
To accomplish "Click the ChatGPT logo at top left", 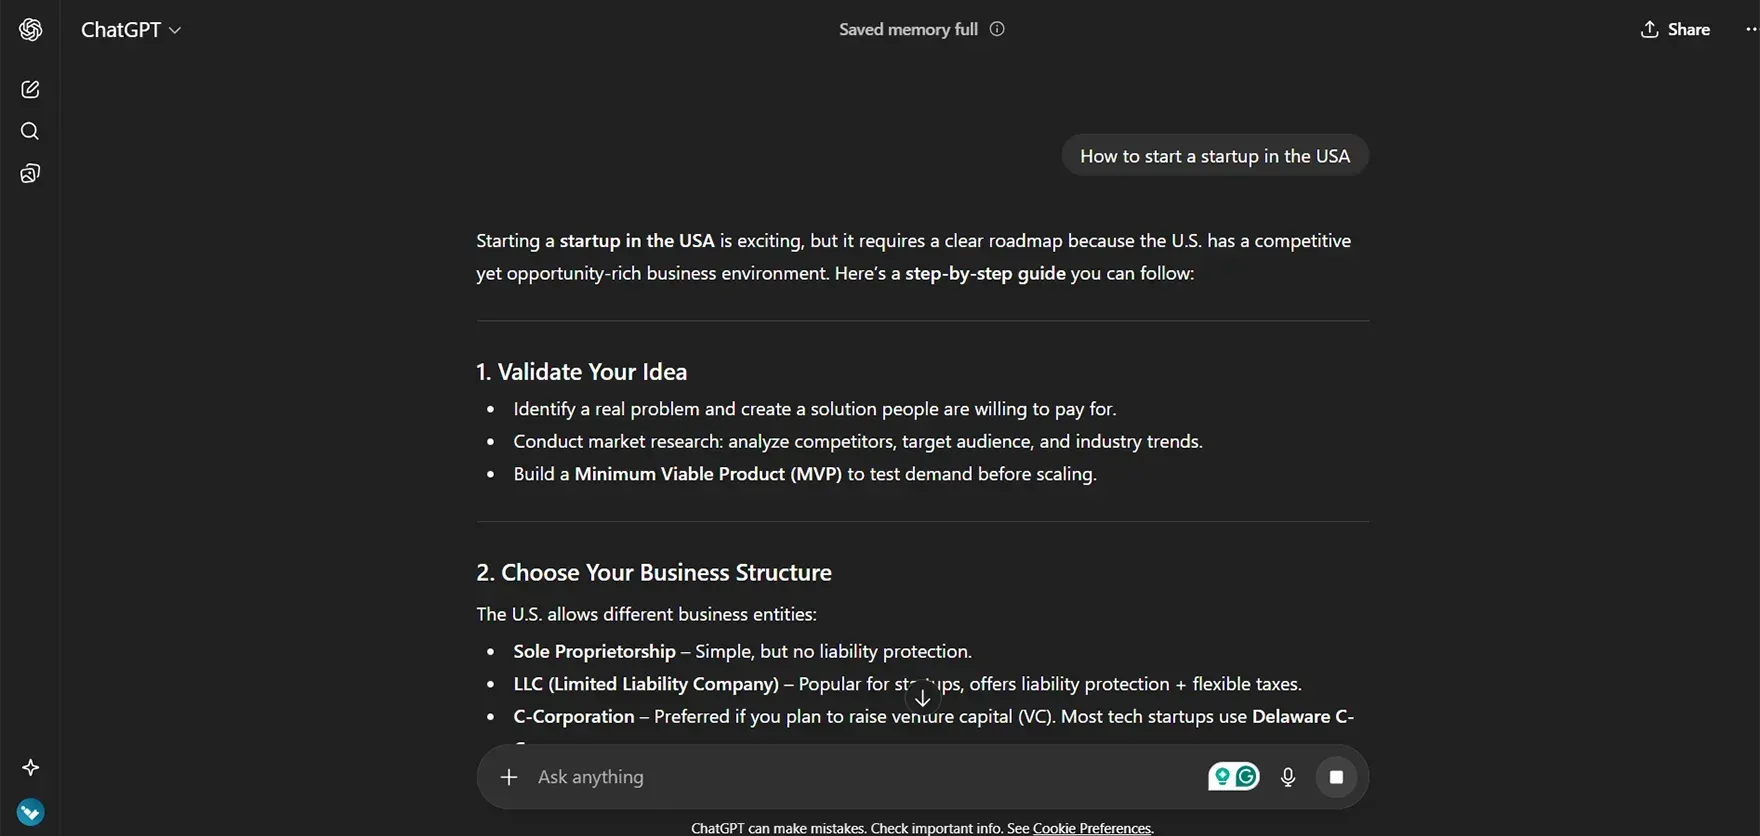I will pyautogui.click(x=30, y=29).
